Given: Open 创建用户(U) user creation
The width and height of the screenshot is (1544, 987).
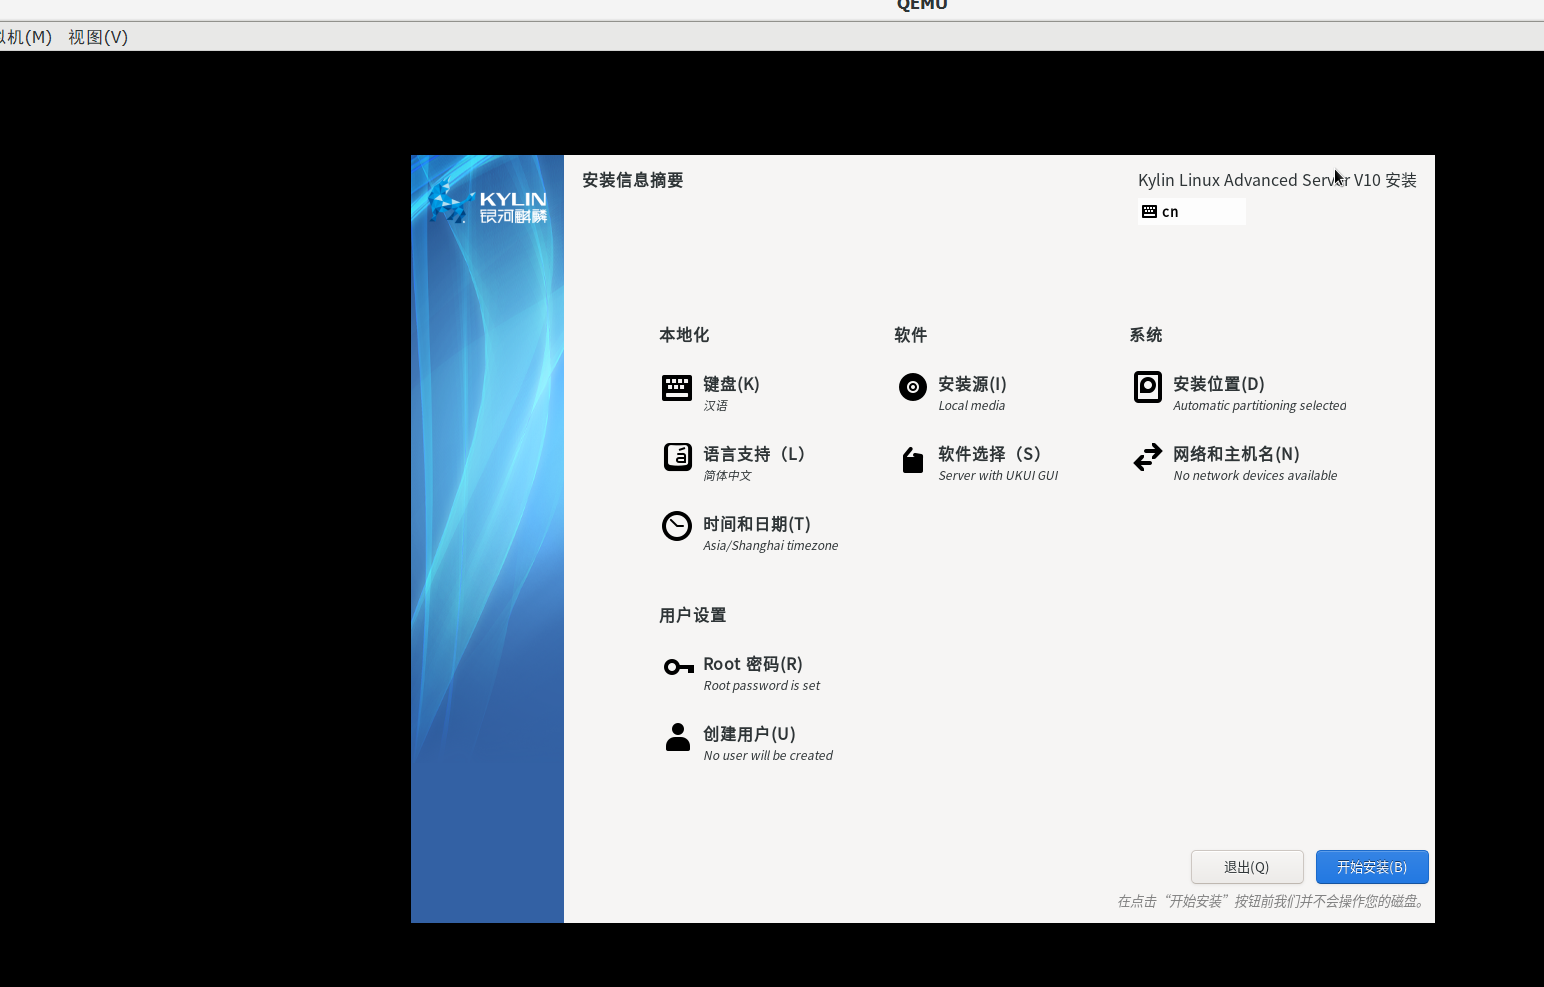Looking at the screenshot, I should click(749, 734).
